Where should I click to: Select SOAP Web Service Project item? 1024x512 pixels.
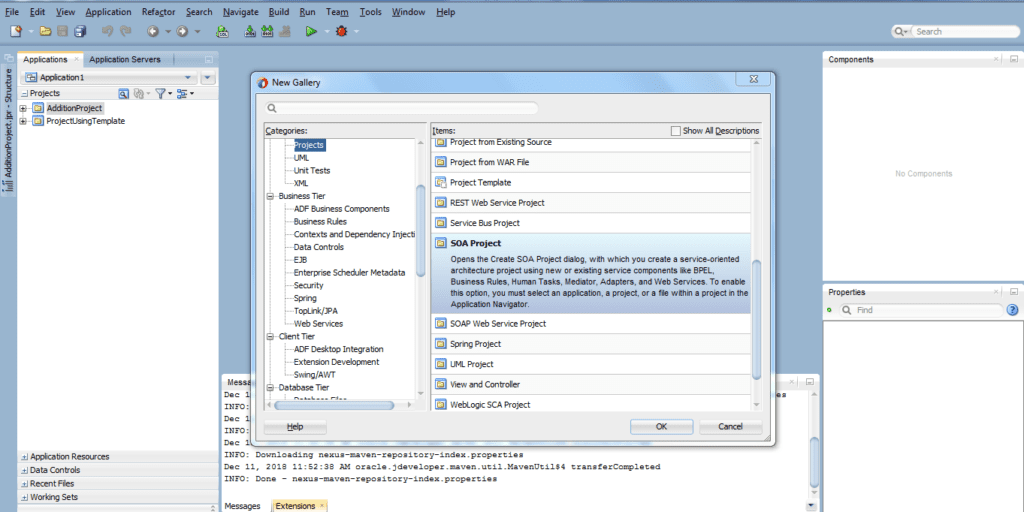click(x=591, y=324)
